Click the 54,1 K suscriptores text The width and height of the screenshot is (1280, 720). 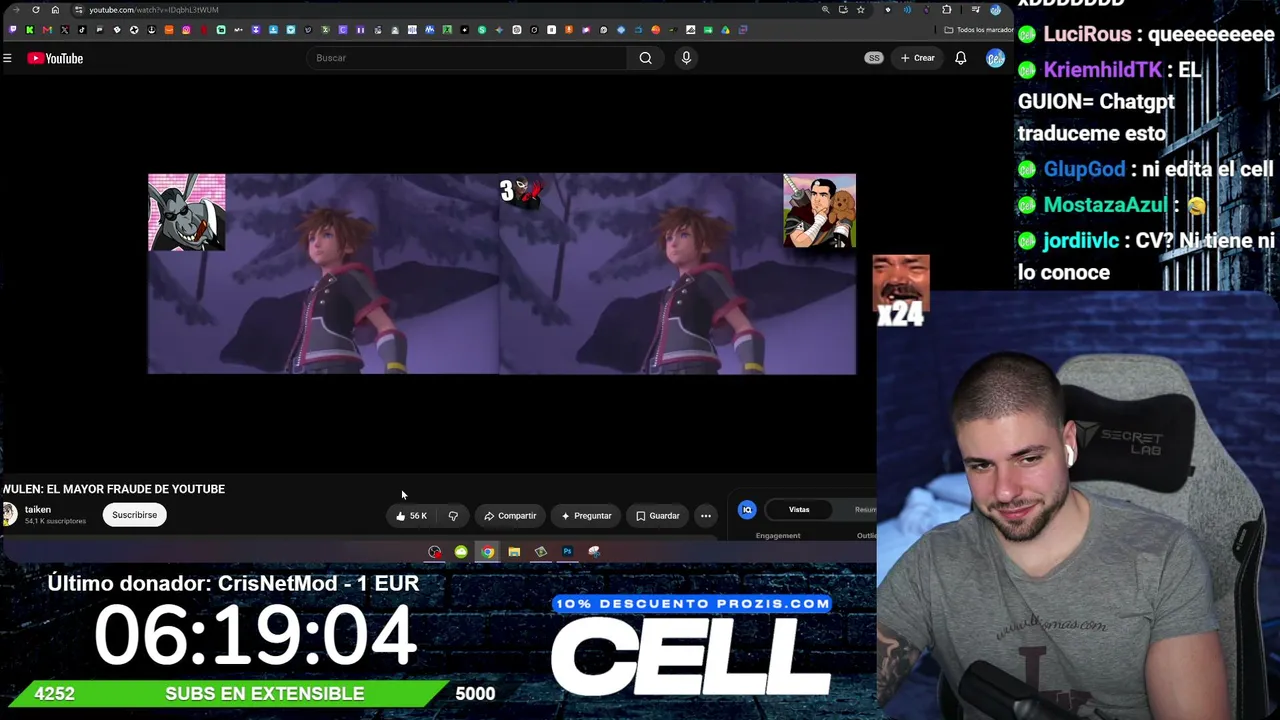pyautogui.click(x=55, y=522)
